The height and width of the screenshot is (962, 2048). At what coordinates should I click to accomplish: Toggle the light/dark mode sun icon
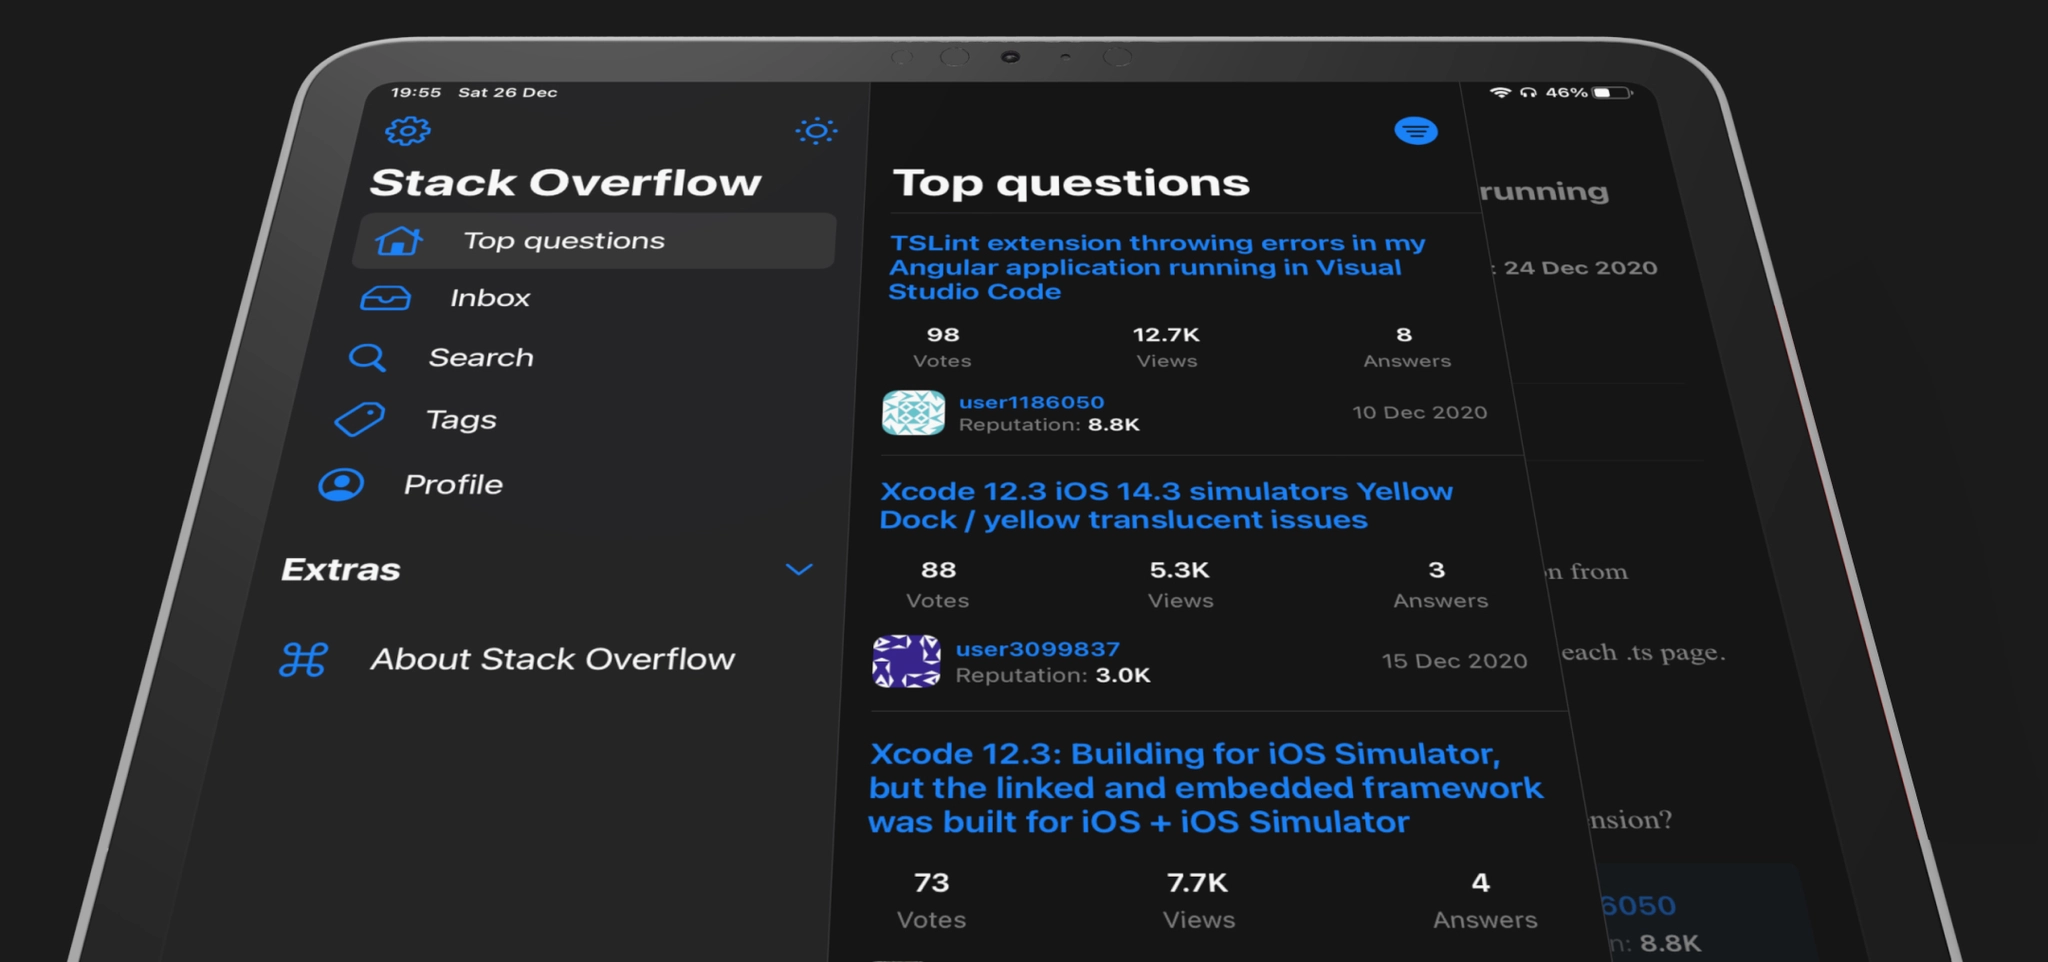(x=816, y=131)
